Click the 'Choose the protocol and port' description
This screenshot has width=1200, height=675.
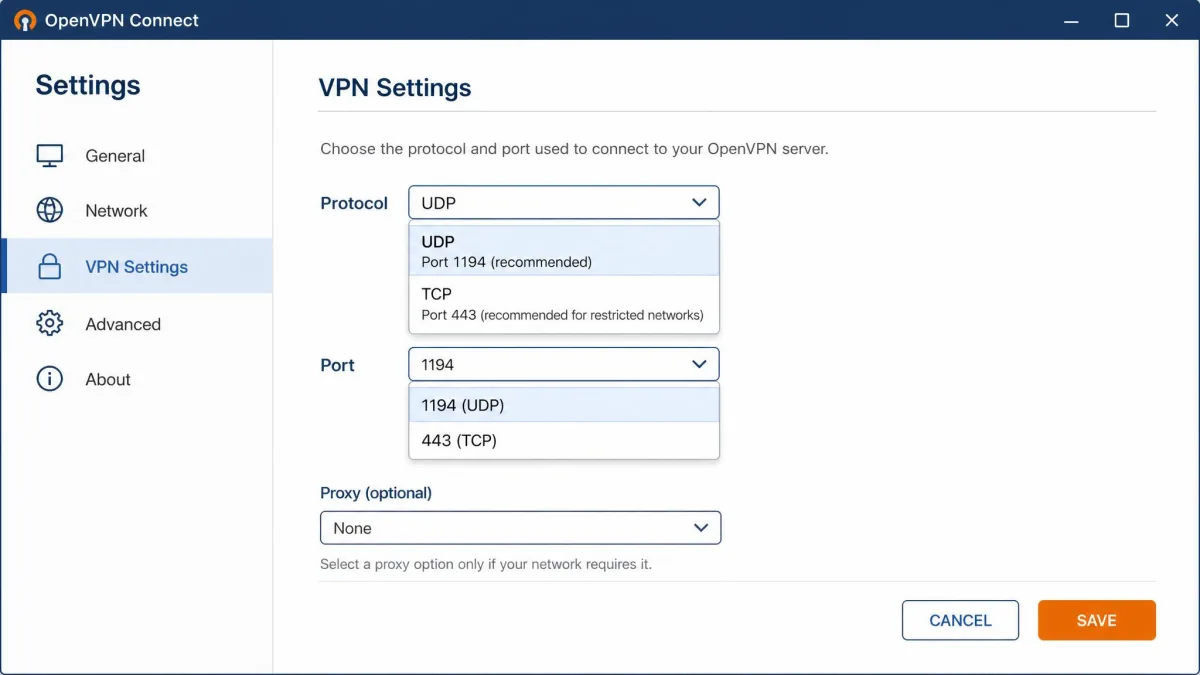(574, 149)
